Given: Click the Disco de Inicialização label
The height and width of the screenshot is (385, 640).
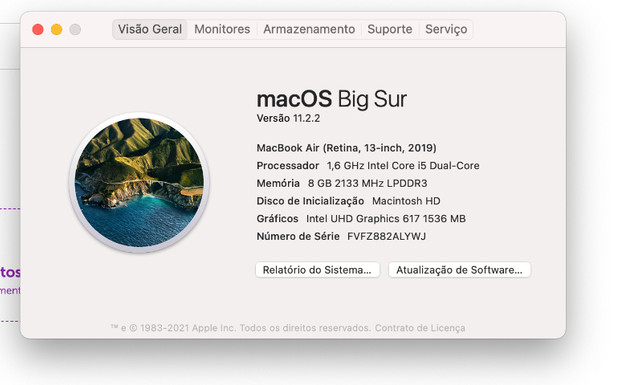Looking at the screenshot, I should coord(310,201).
